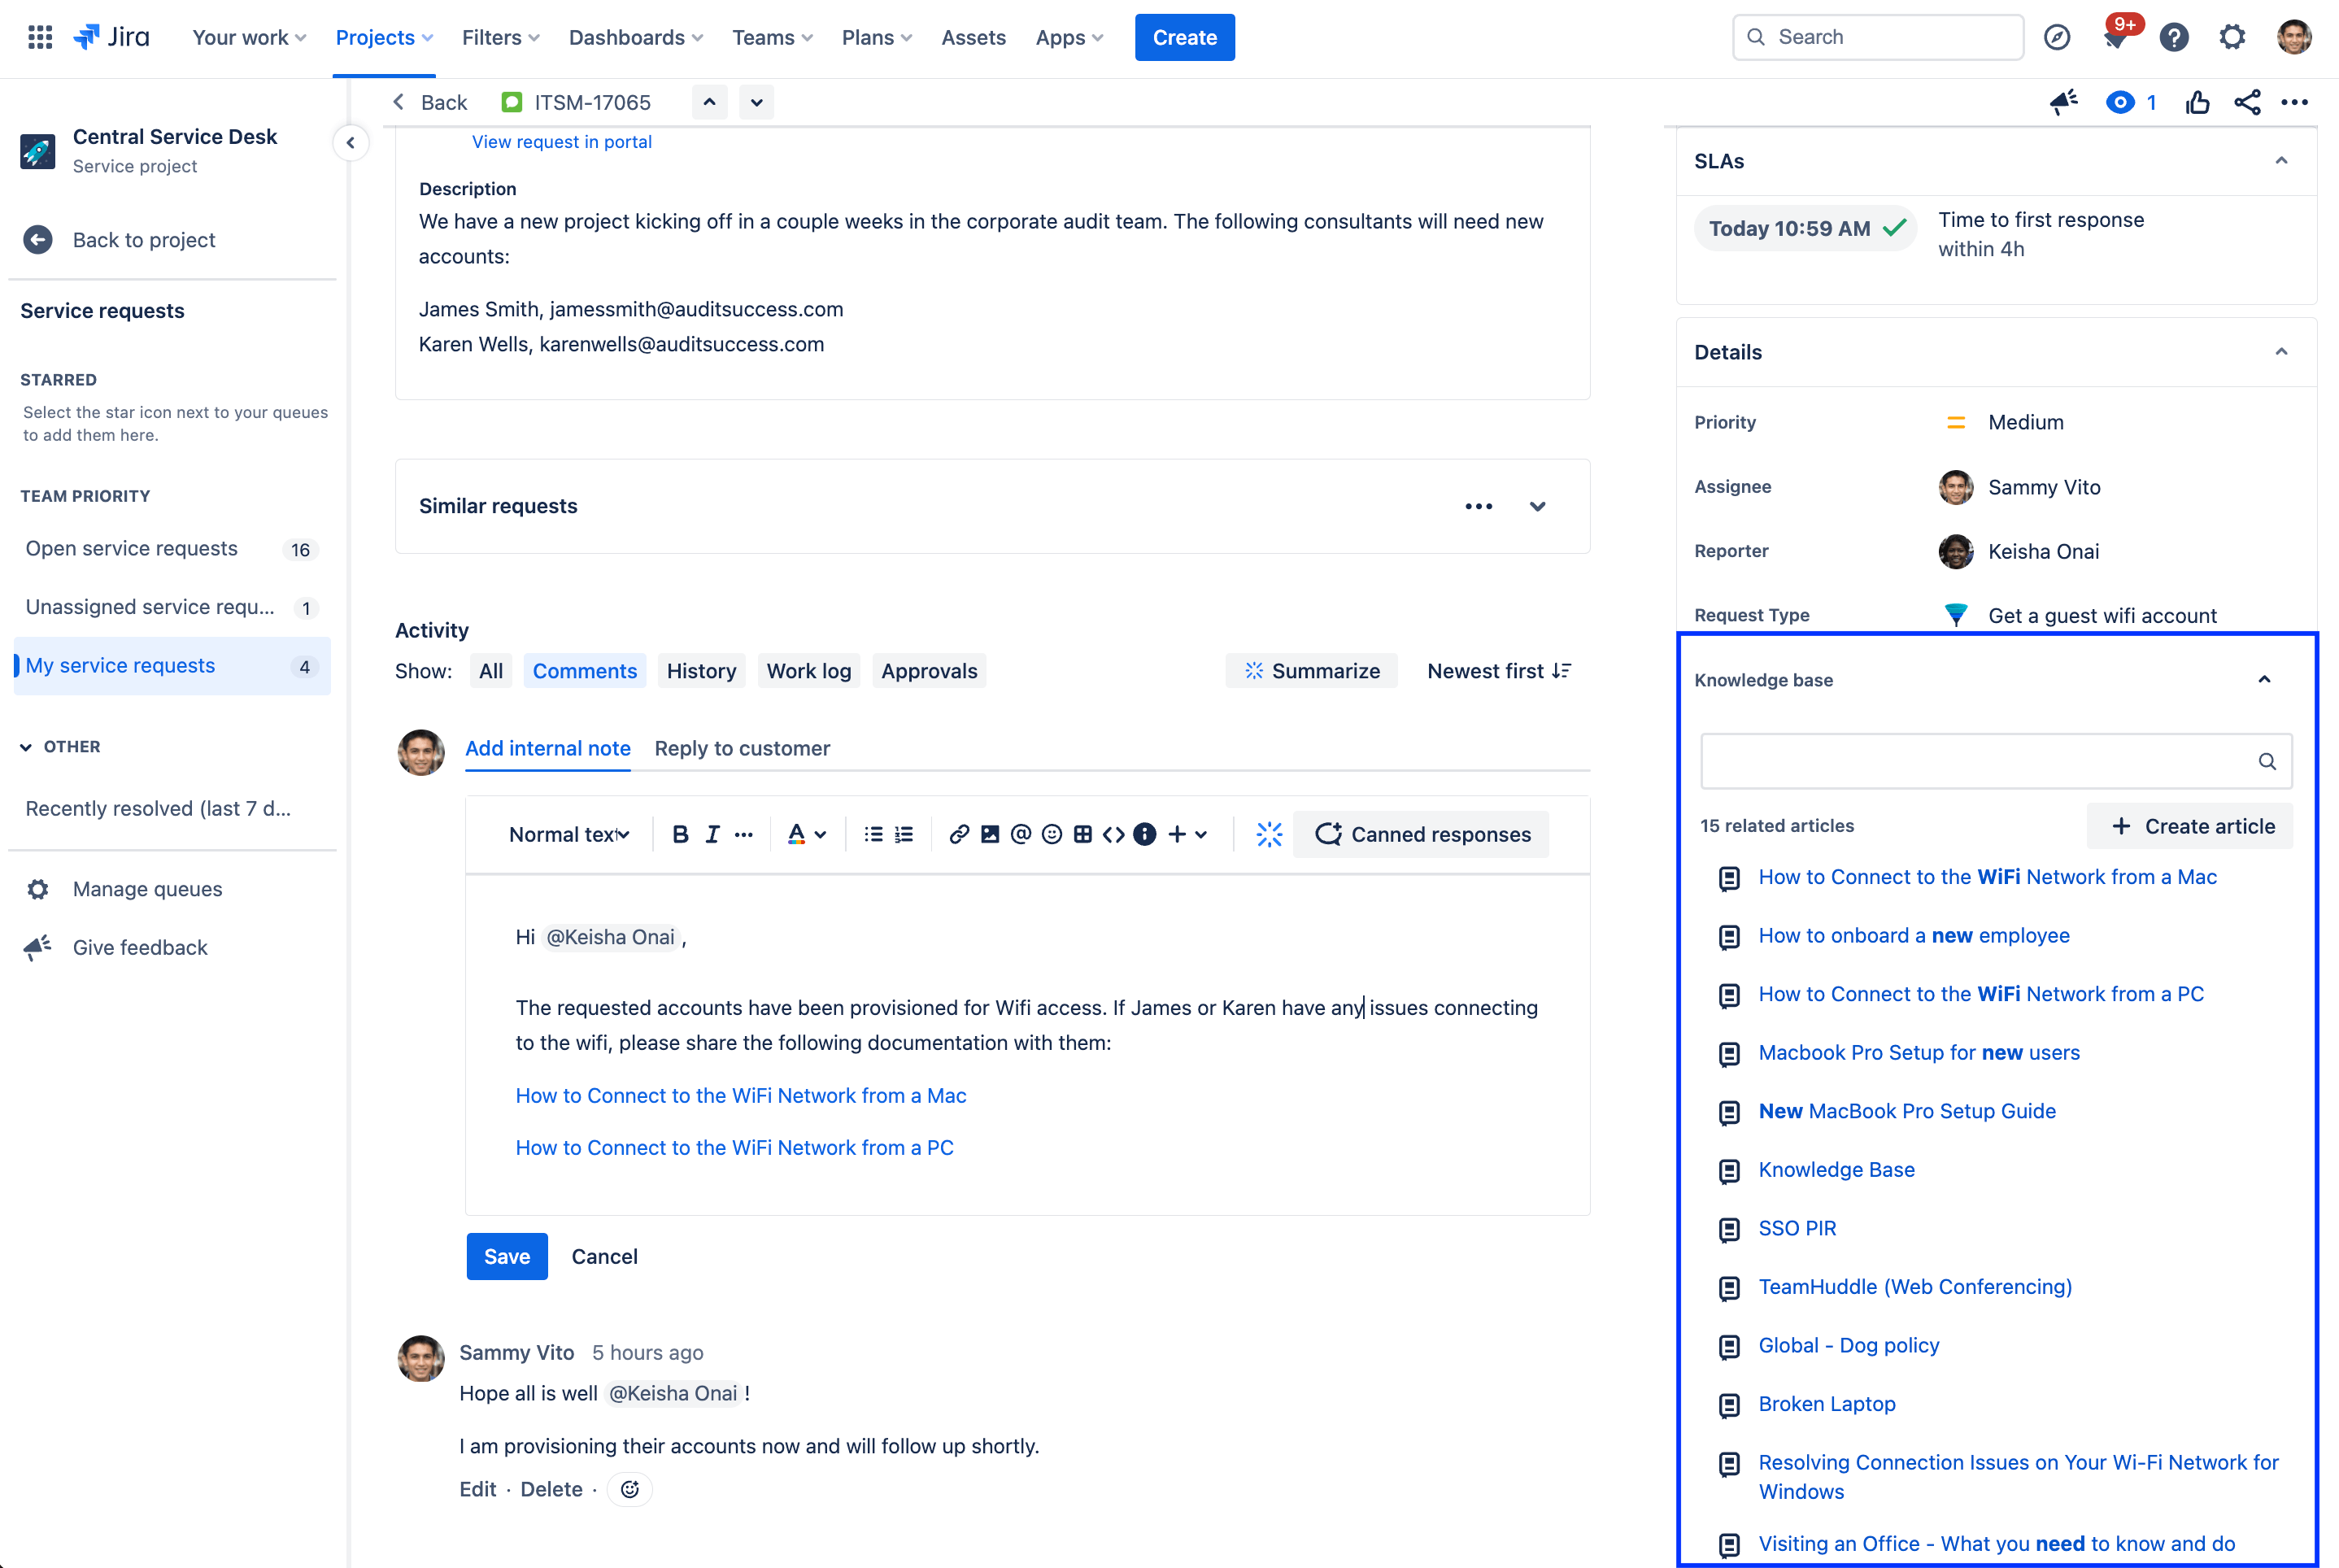2339x1568 pixels.
Task: Click Create article button
Action: tap(2192, 824)
